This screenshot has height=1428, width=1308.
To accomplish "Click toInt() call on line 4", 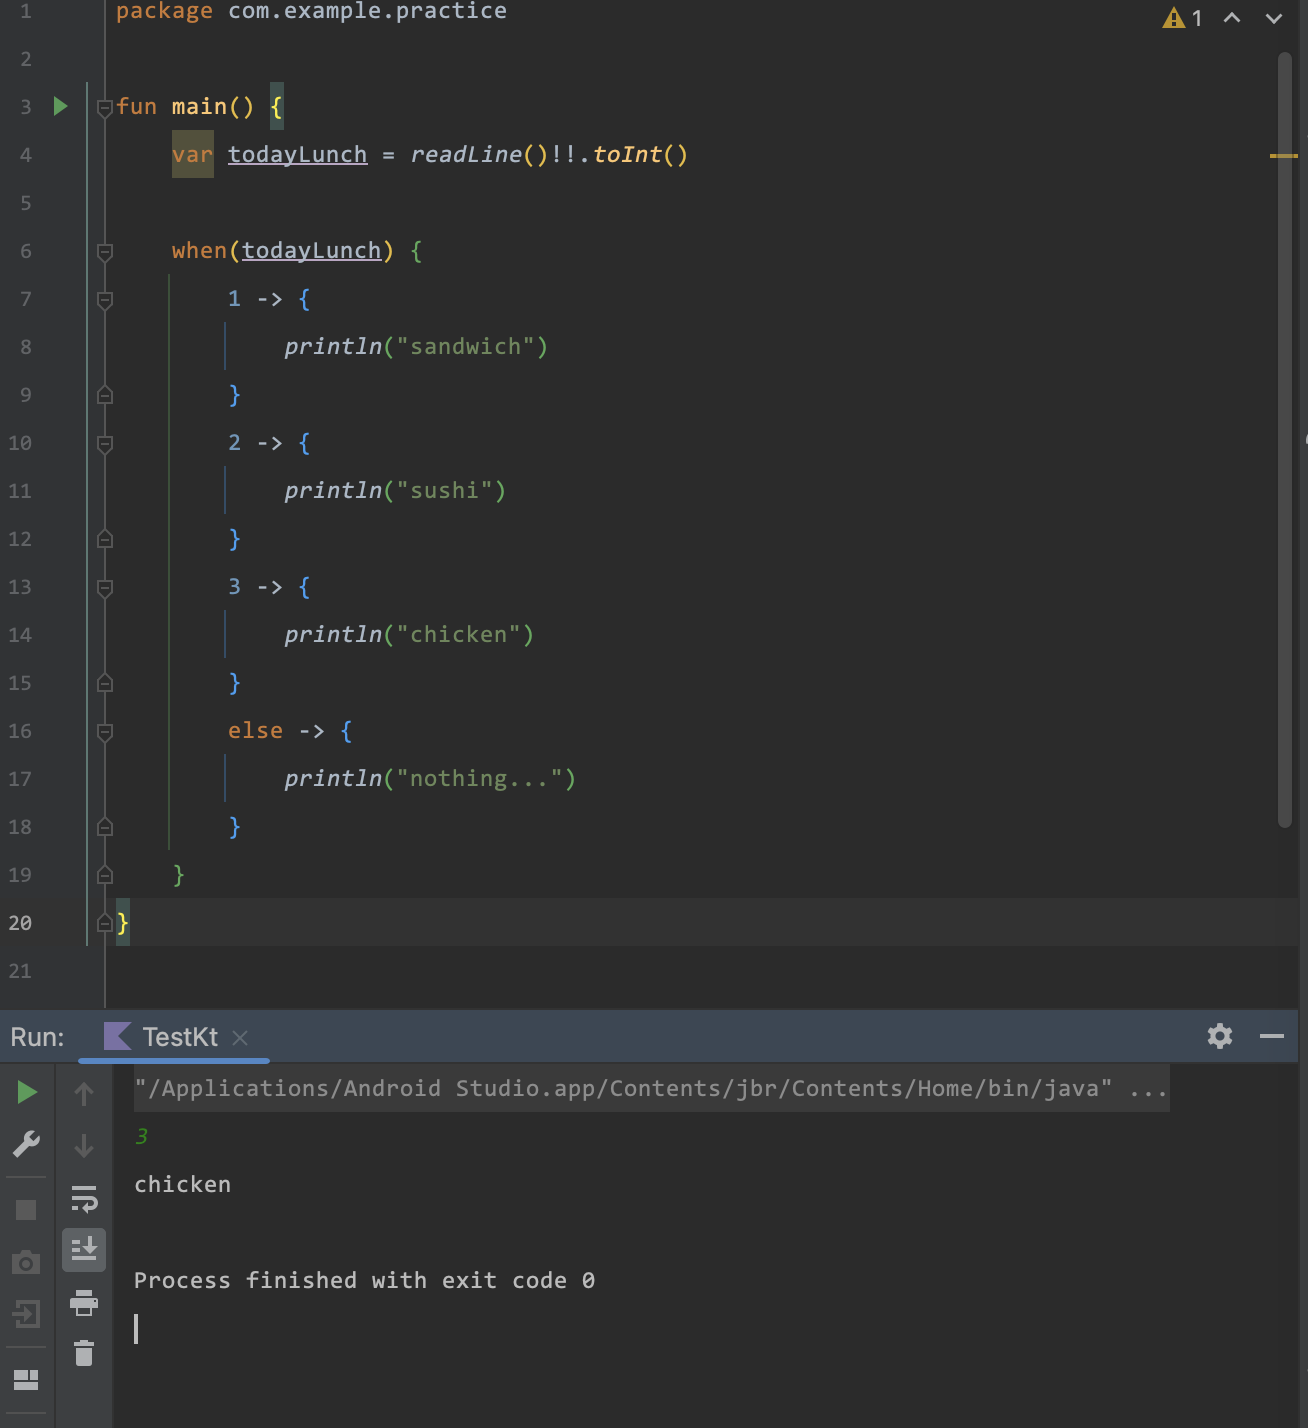I will (640, 154).
